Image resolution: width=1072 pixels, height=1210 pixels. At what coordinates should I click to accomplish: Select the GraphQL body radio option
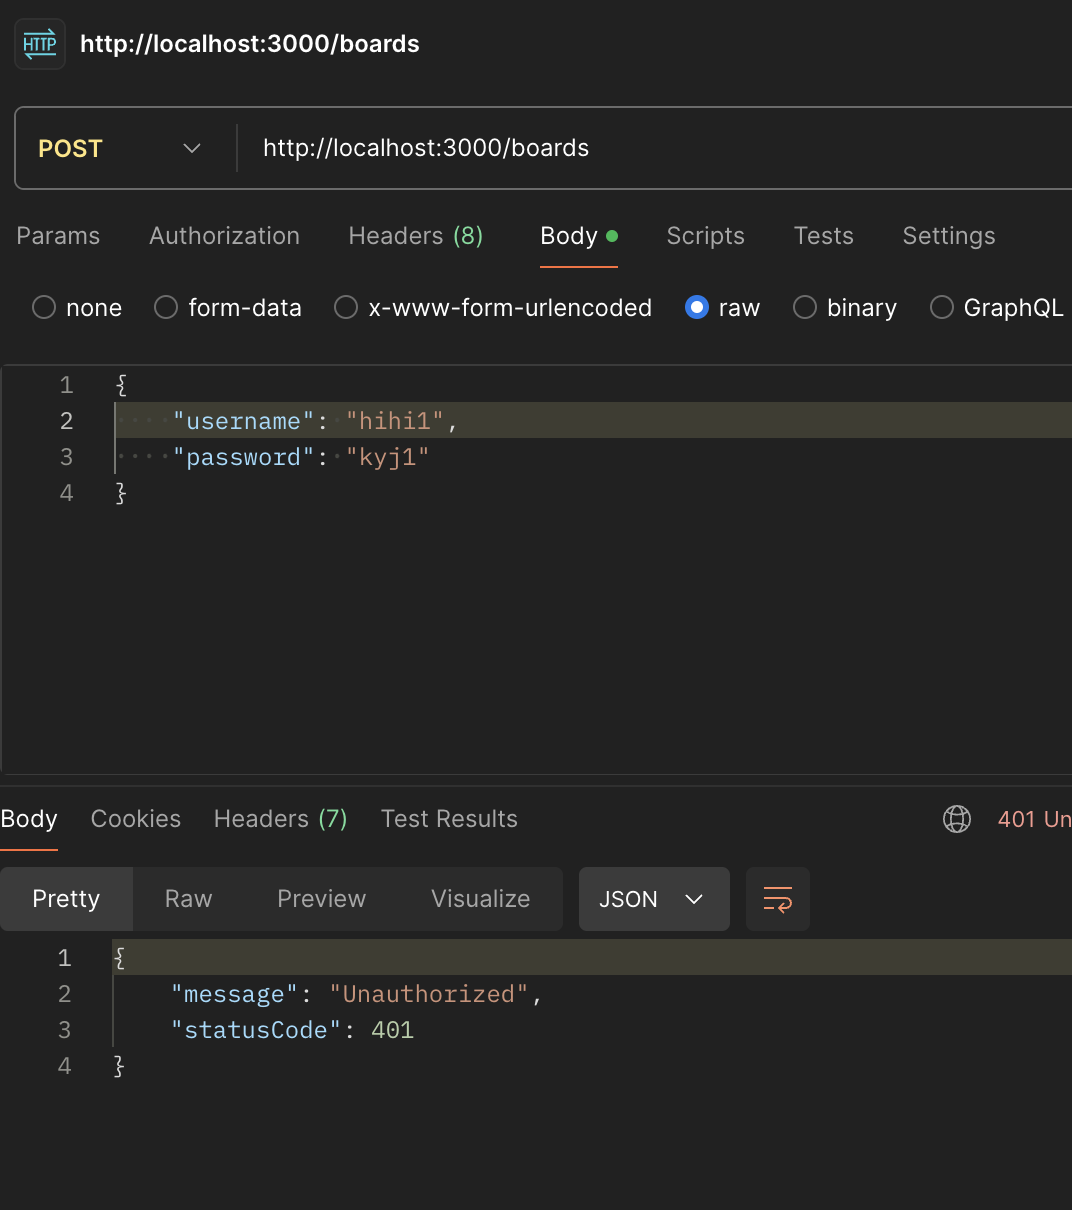[x=942, y=307]
